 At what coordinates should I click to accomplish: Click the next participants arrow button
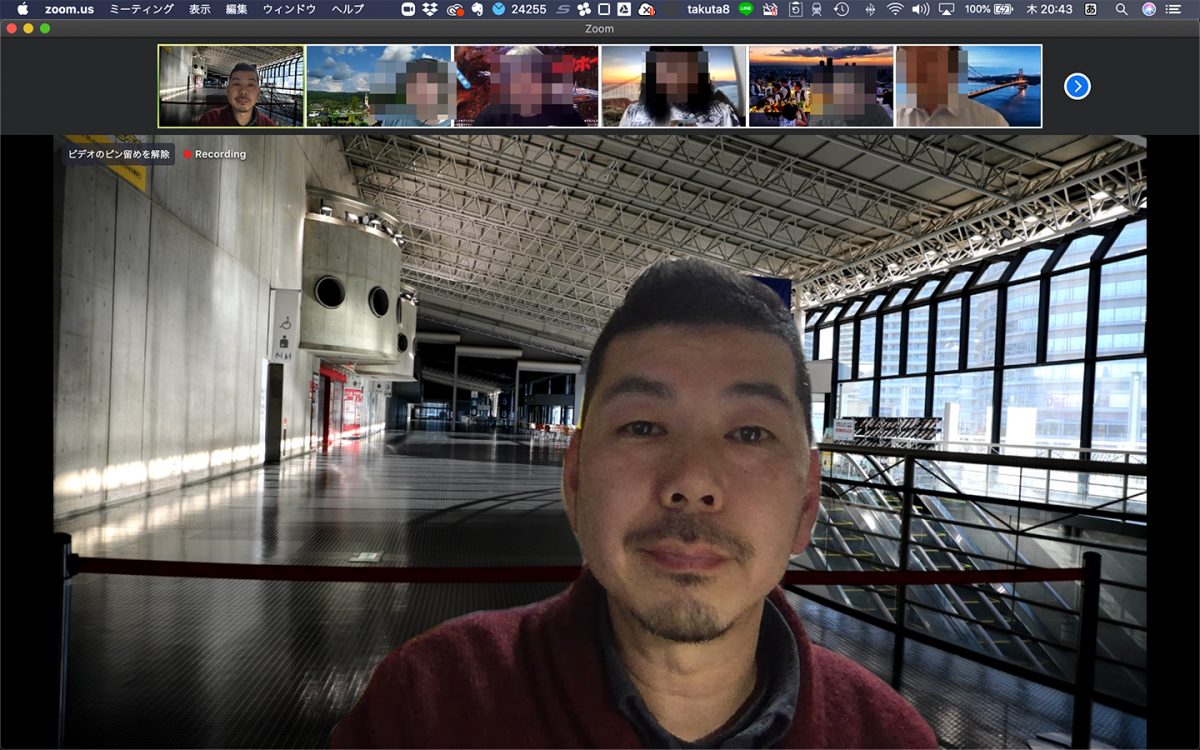coord(1077,87)
